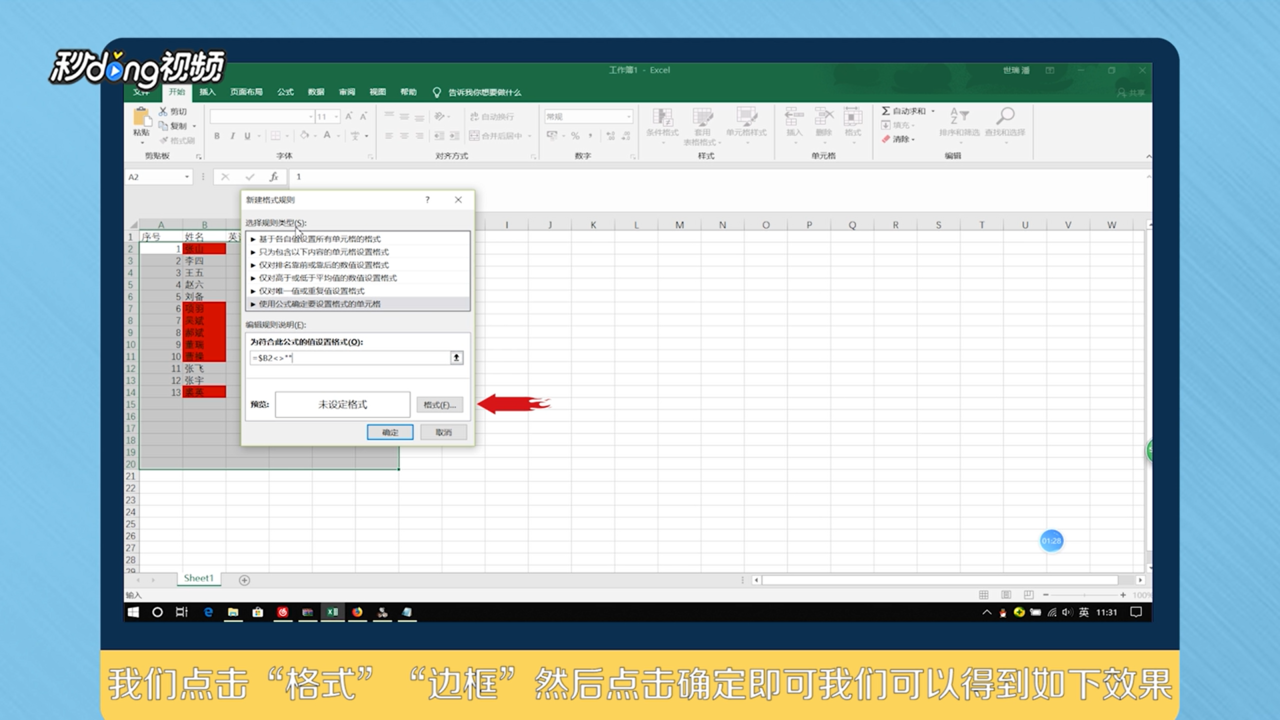The height and width of the screenshot is (720, 1280).
Task: Select the Sheet1 worksheet tab
Action: click(x=198, y=579)
